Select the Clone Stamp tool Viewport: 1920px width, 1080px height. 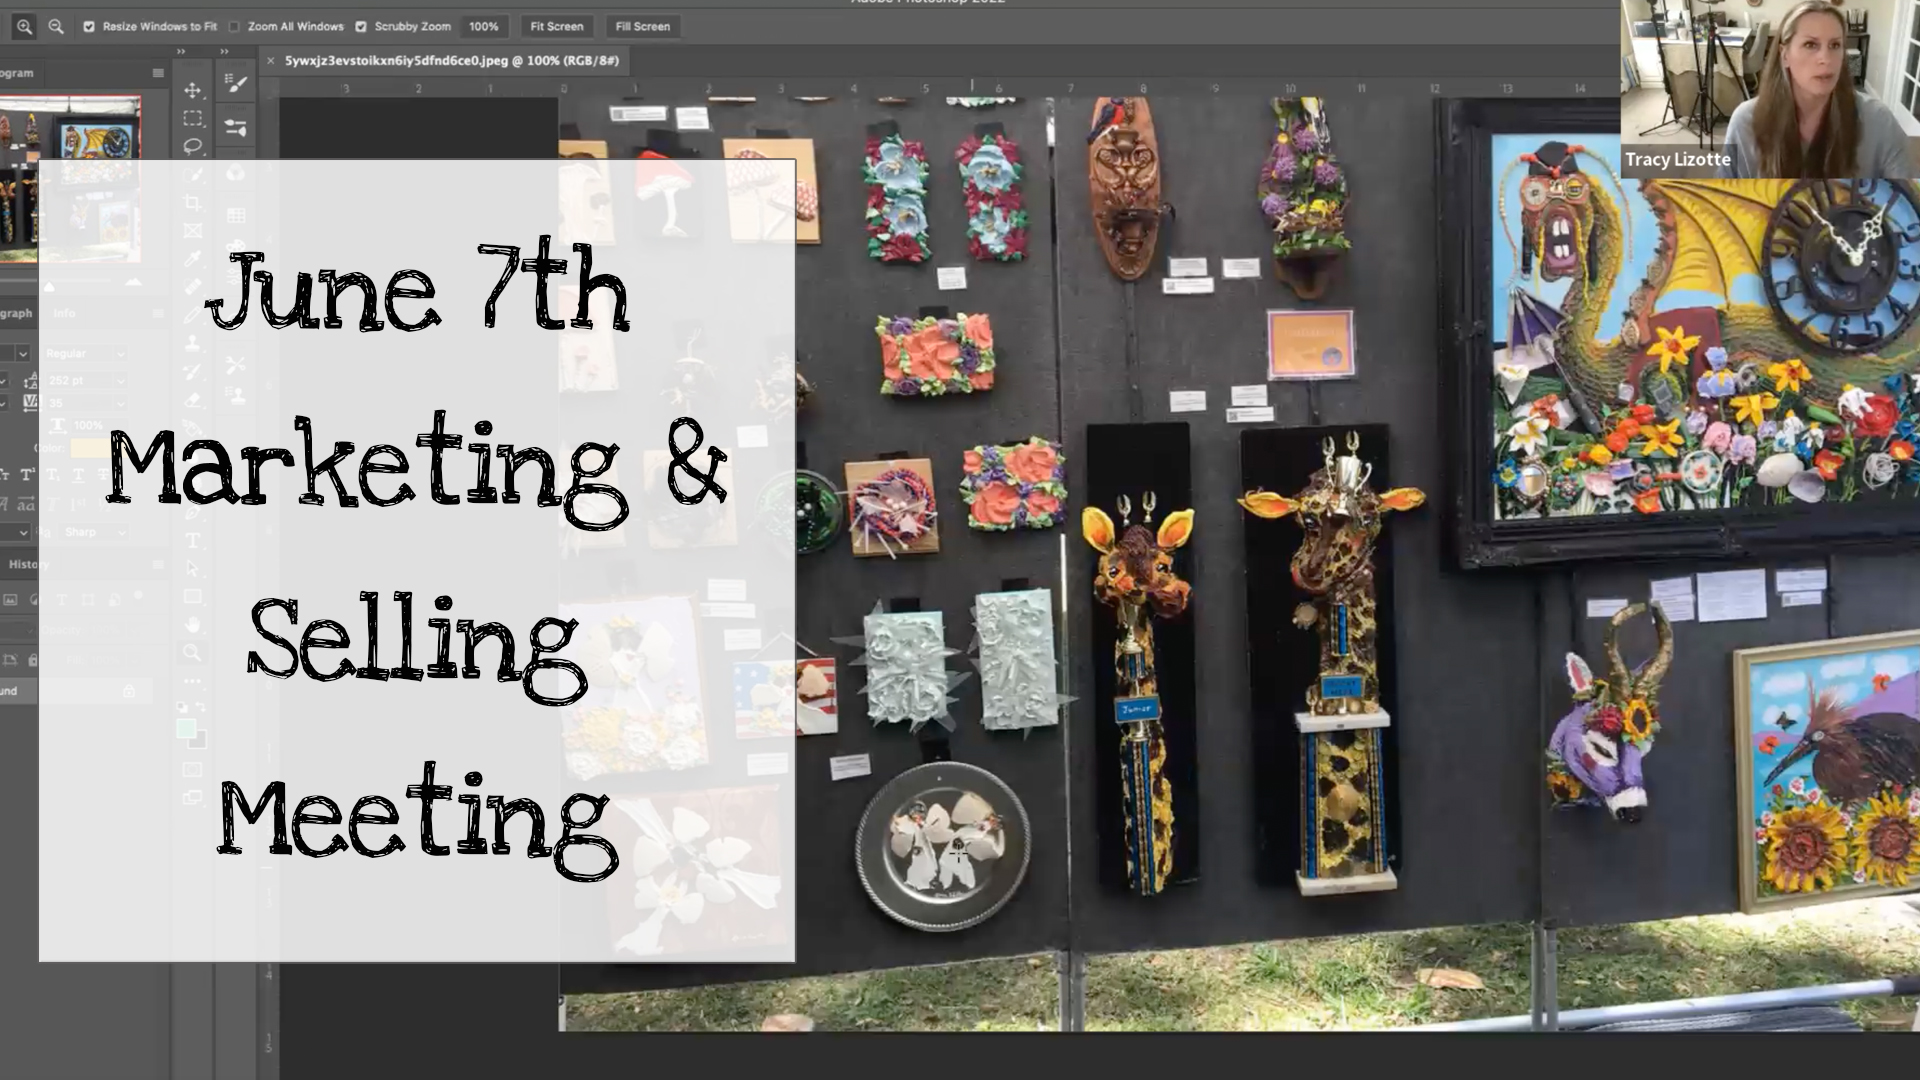192,343
